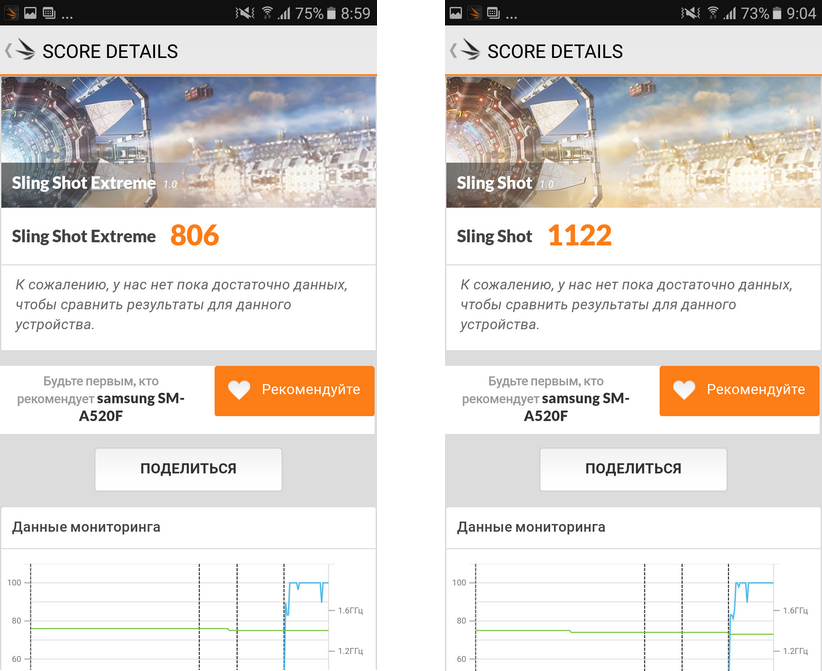Click Рекомендуйте button on Sling Shot Extreme screen
This screenshot has height=671, width=822.
pyautogui.click(x=295, y=391)
